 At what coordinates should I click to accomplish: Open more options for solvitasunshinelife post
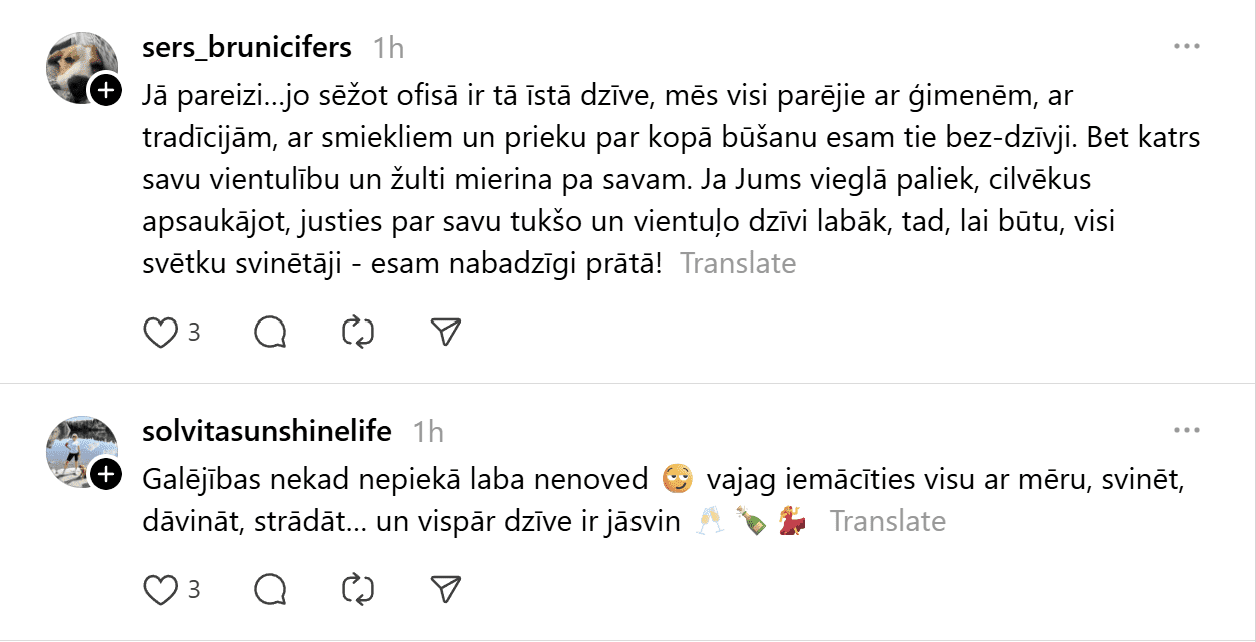pyautogui.click(x=1186, y=430)
